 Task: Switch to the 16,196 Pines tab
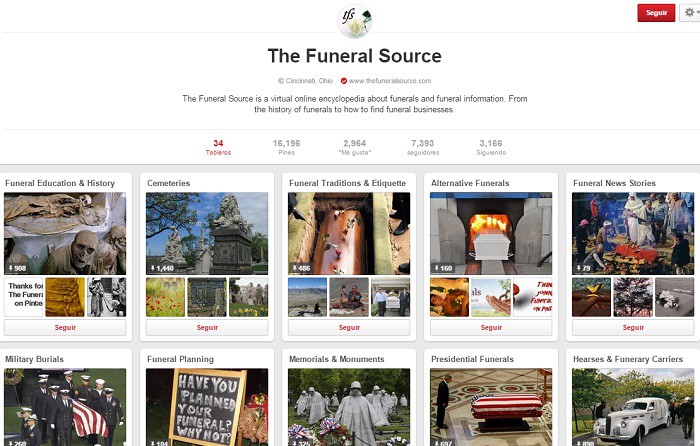pos(286,147)
